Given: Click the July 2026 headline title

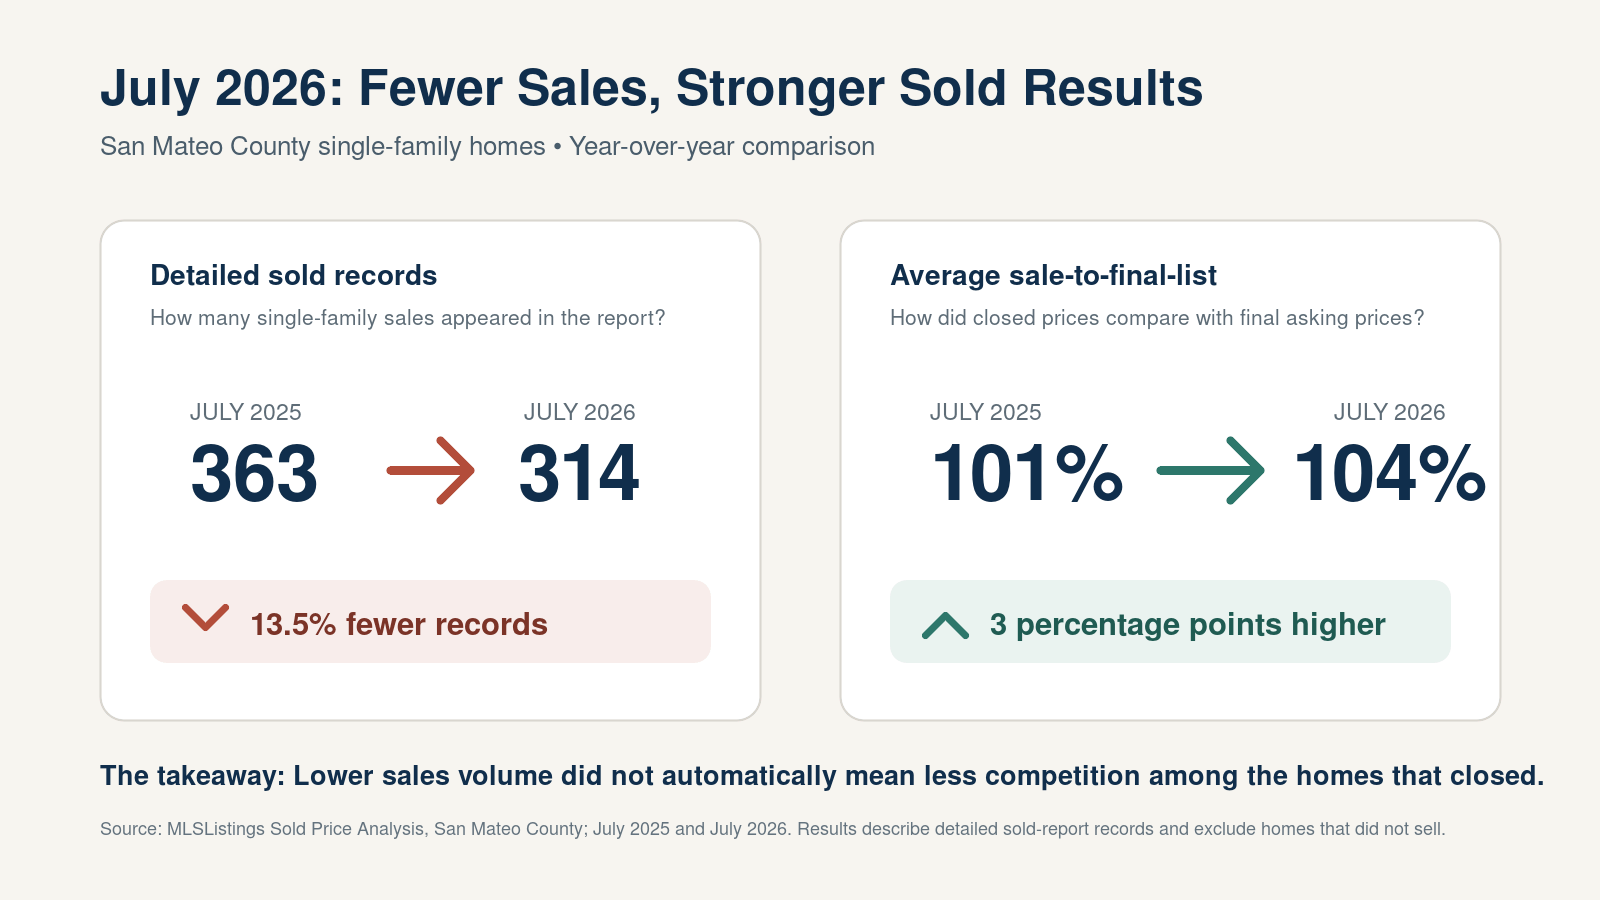Looking at the screenshot, I should 651,88.
